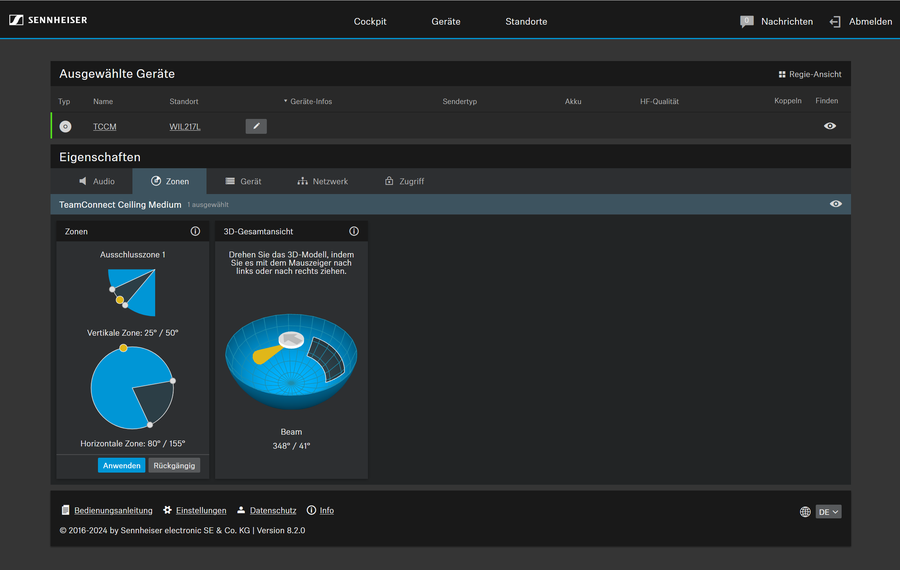900x570 pixels.
Task: Click the Beam value 348° / 41°
Action: coord(291,446)
